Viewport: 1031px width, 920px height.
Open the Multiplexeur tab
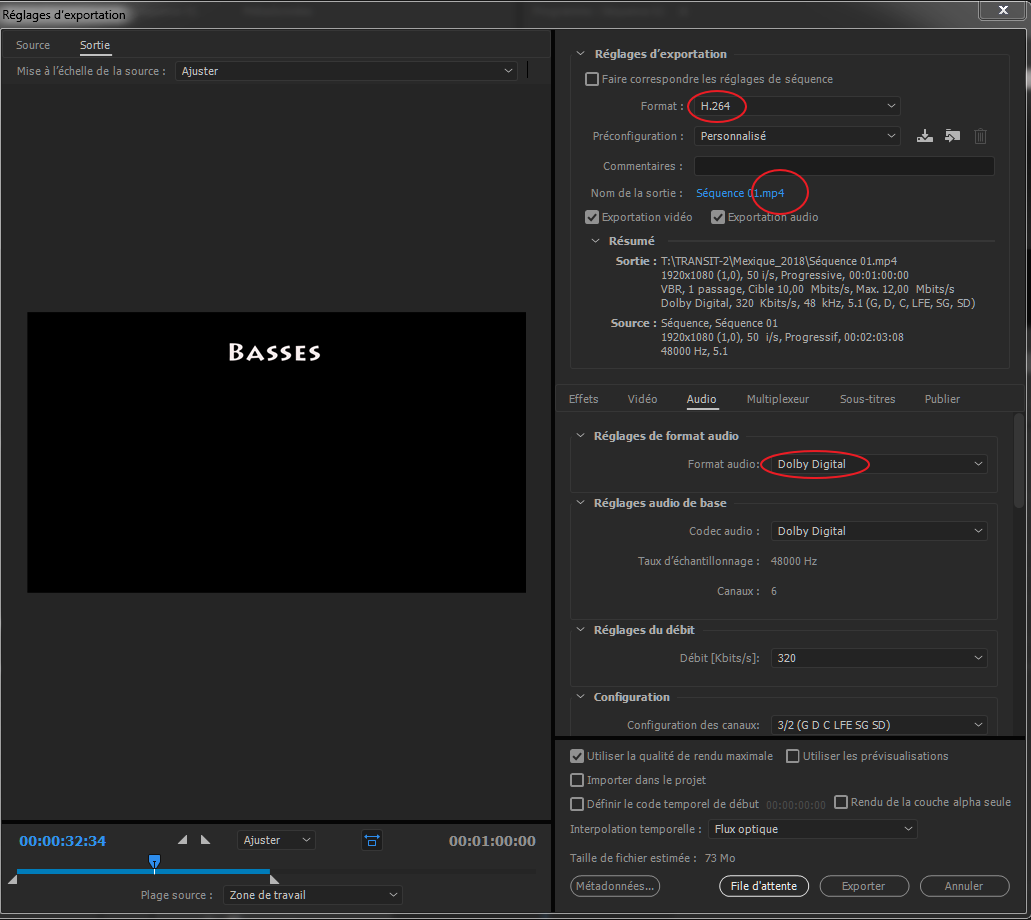point(777,399)
